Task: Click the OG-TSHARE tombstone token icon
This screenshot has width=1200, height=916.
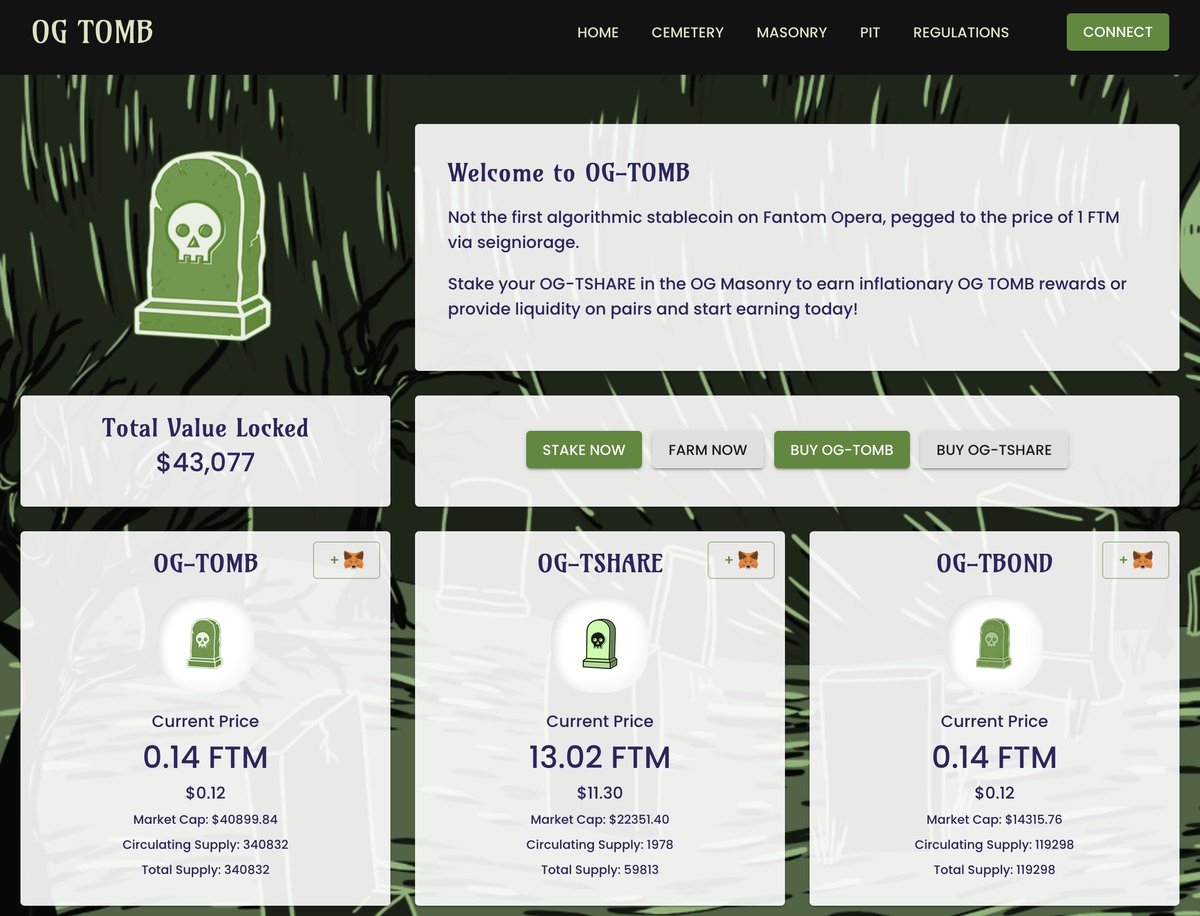Action: (600, 644)
